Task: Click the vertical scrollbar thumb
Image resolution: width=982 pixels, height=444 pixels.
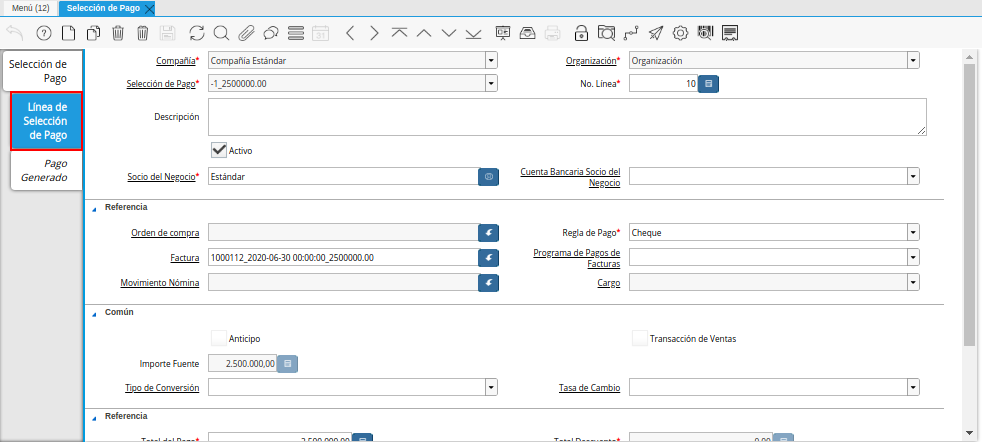Action: (969, 204)
